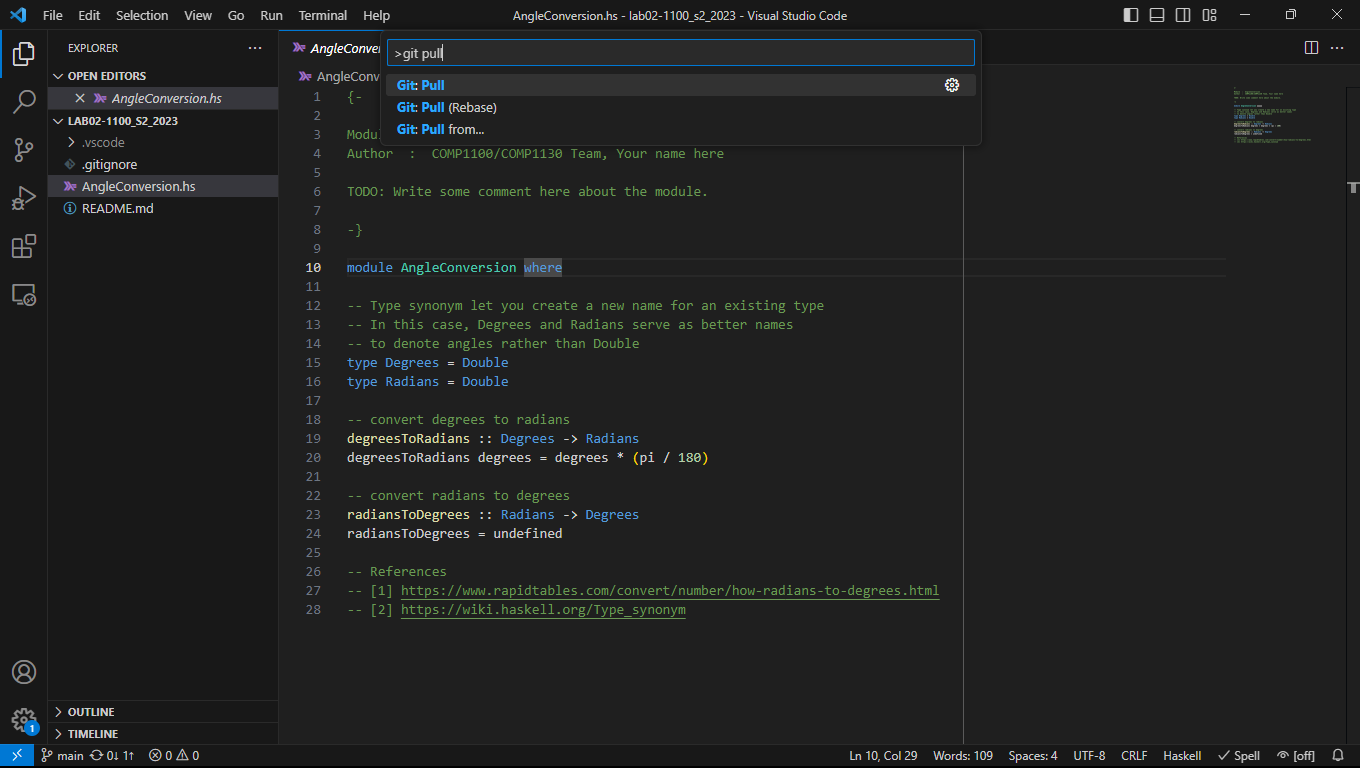
Task: Open Customize Layout icon
Action: [1210, 15]
